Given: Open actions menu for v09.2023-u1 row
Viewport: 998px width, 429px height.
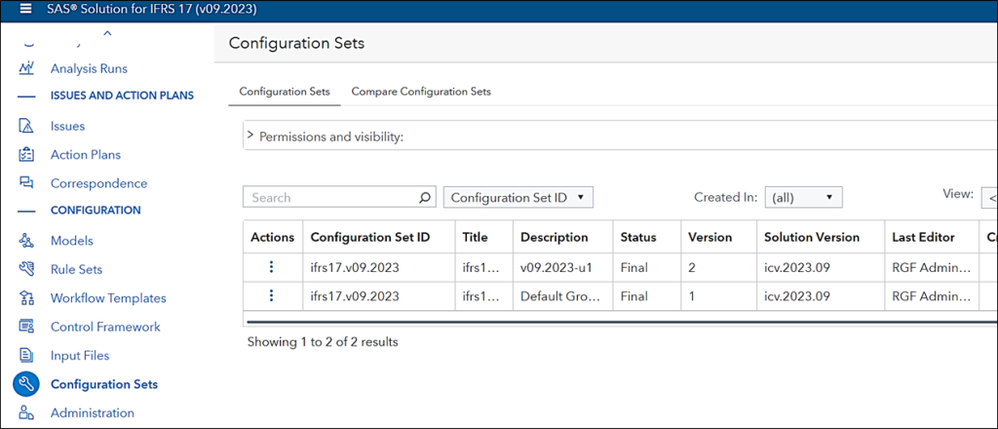Looking at the screenshot, I should coord(271,267).
